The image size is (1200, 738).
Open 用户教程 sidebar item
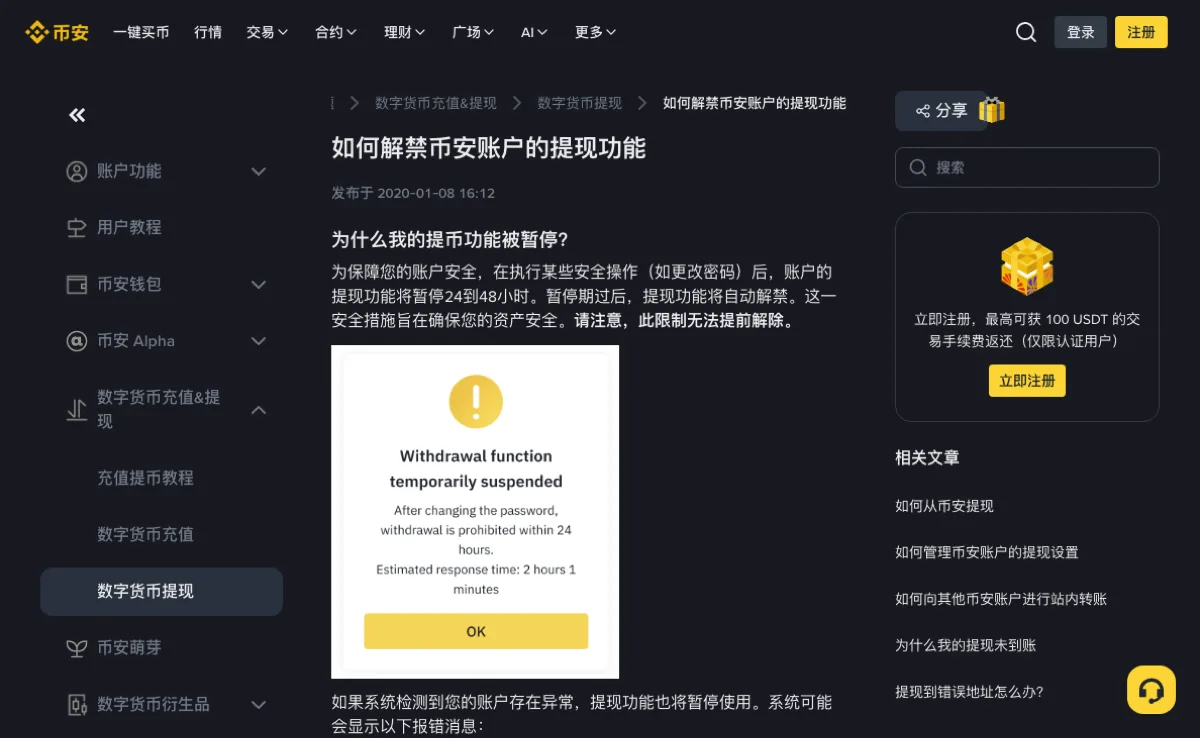click(129, 228)
